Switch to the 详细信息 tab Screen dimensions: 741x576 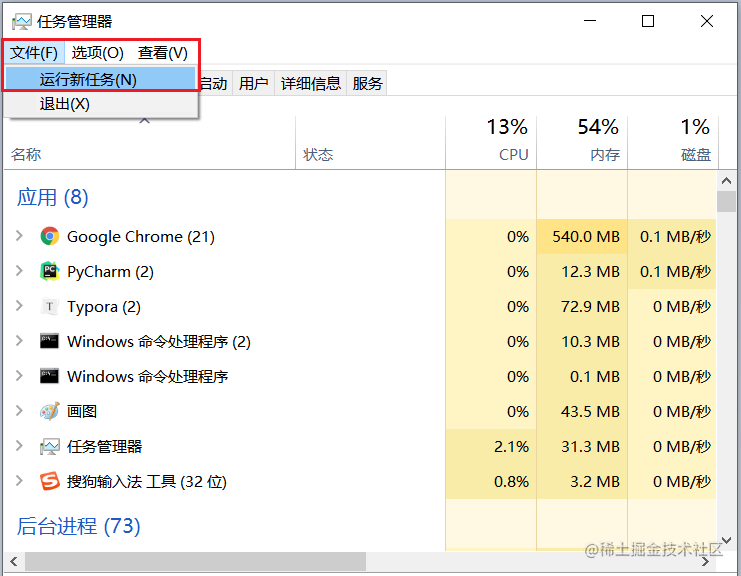pyautogui.click(x=310, y=84)
